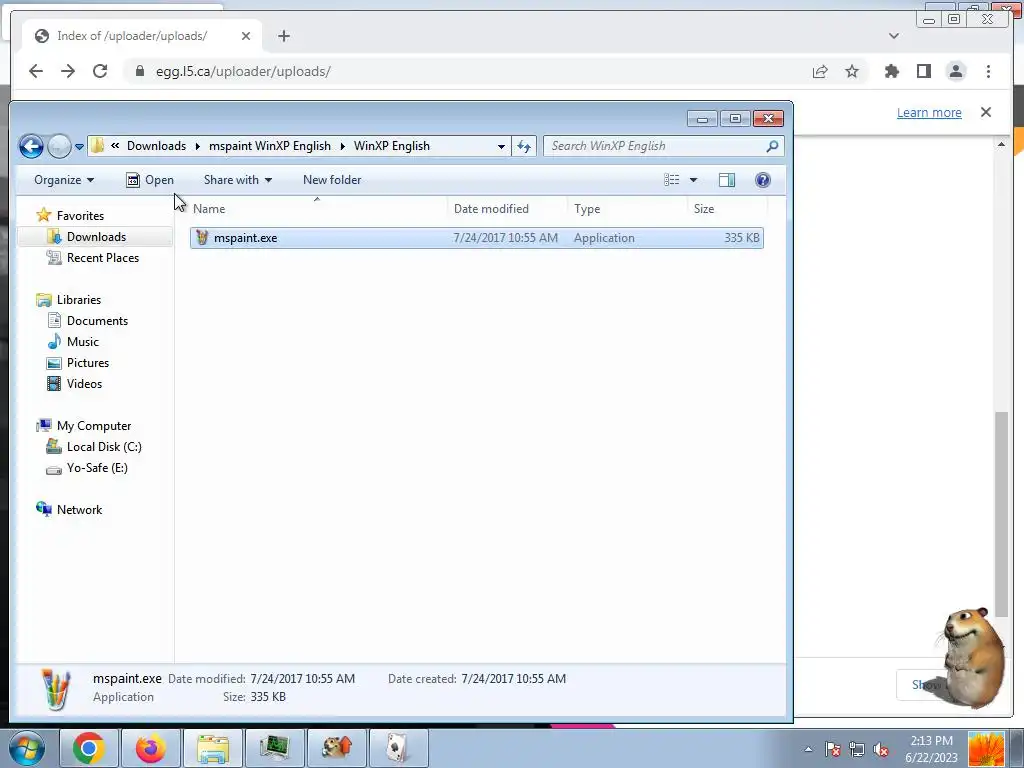Open Videos library in the sidebar

point(74,383)
